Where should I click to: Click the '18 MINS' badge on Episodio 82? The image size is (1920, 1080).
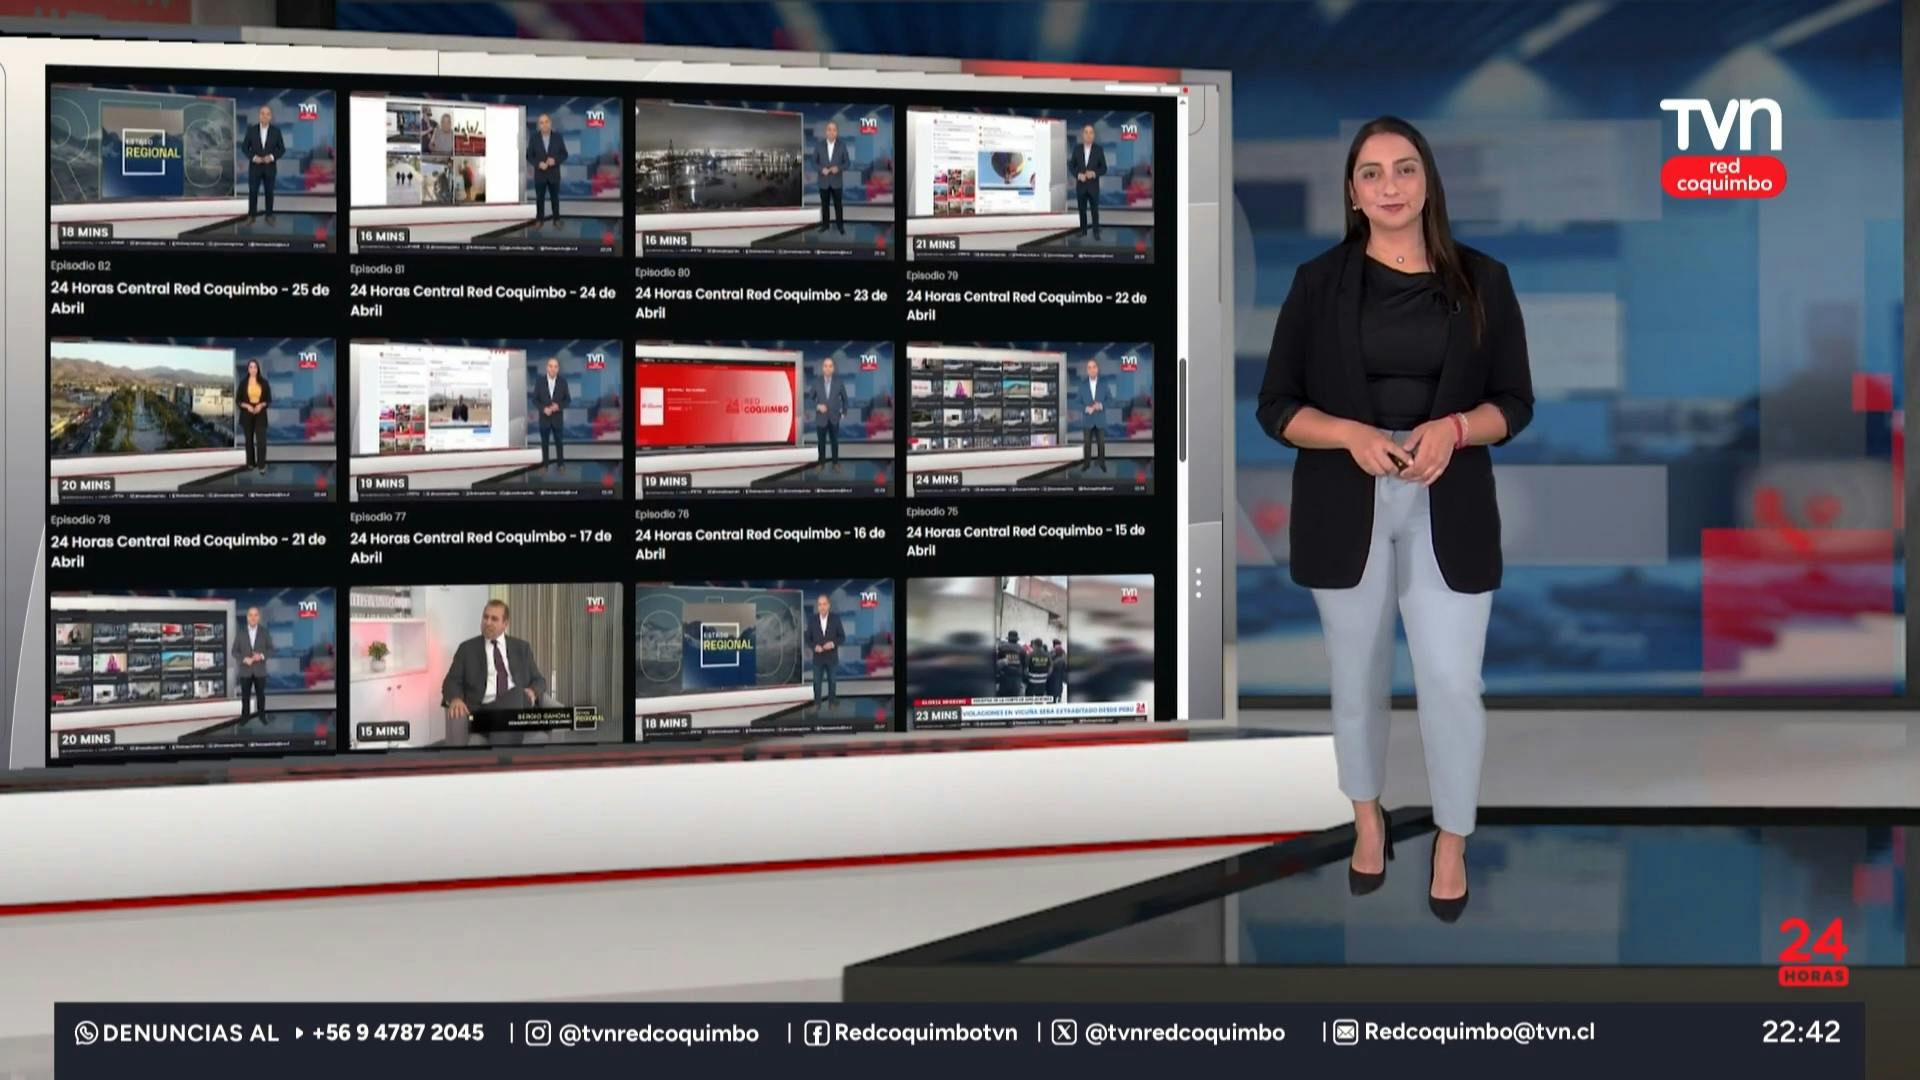tap(85, 232)
